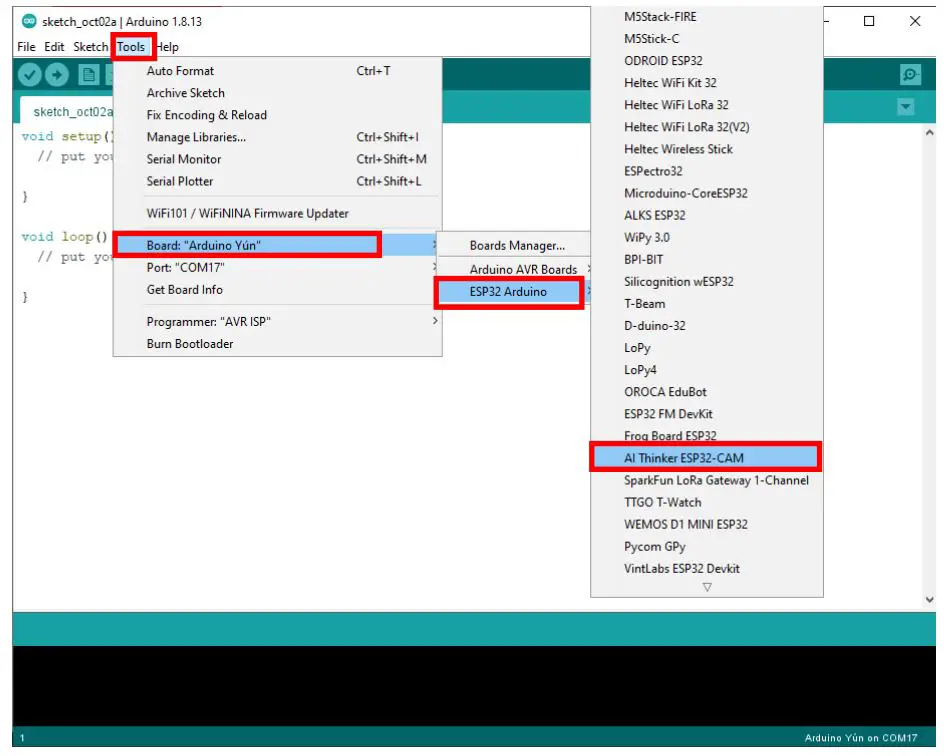Open the File menu

(x=26, y=47)
